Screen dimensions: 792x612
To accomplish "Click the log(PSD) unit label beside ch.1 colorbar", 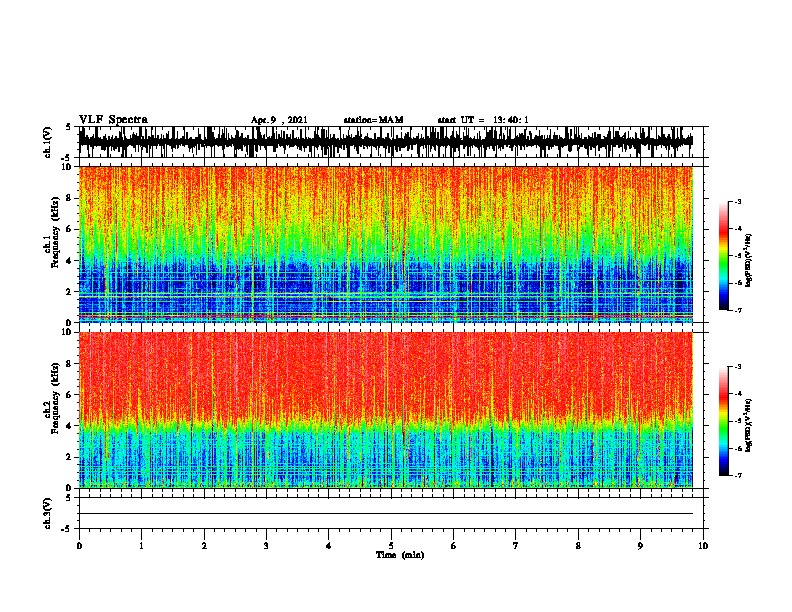I will 749,260.
